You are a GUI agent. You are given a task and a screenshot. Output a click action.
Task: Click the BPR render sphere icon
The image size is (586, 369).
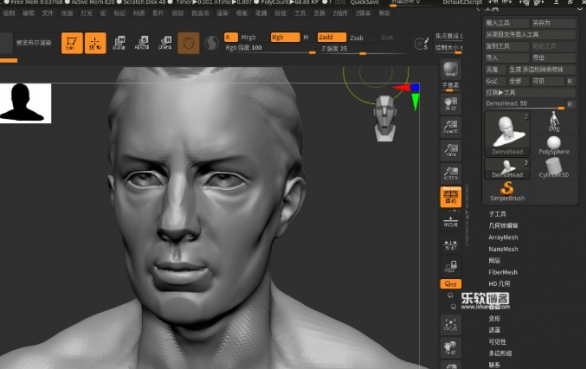pos(450,69)
